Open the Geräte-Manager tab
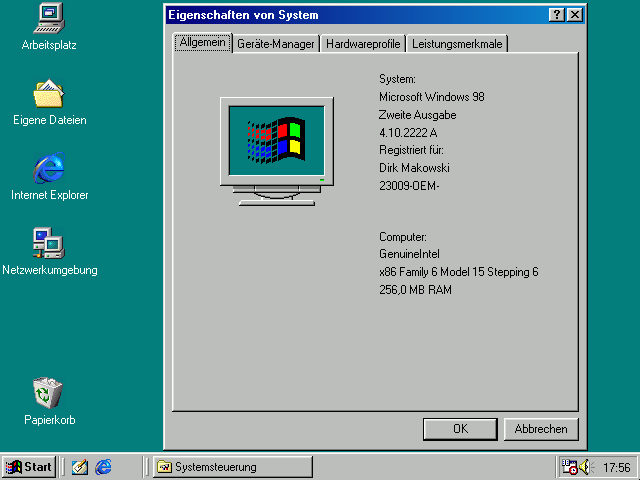Viewport: 640px width, 480px height. pos(276,44)
